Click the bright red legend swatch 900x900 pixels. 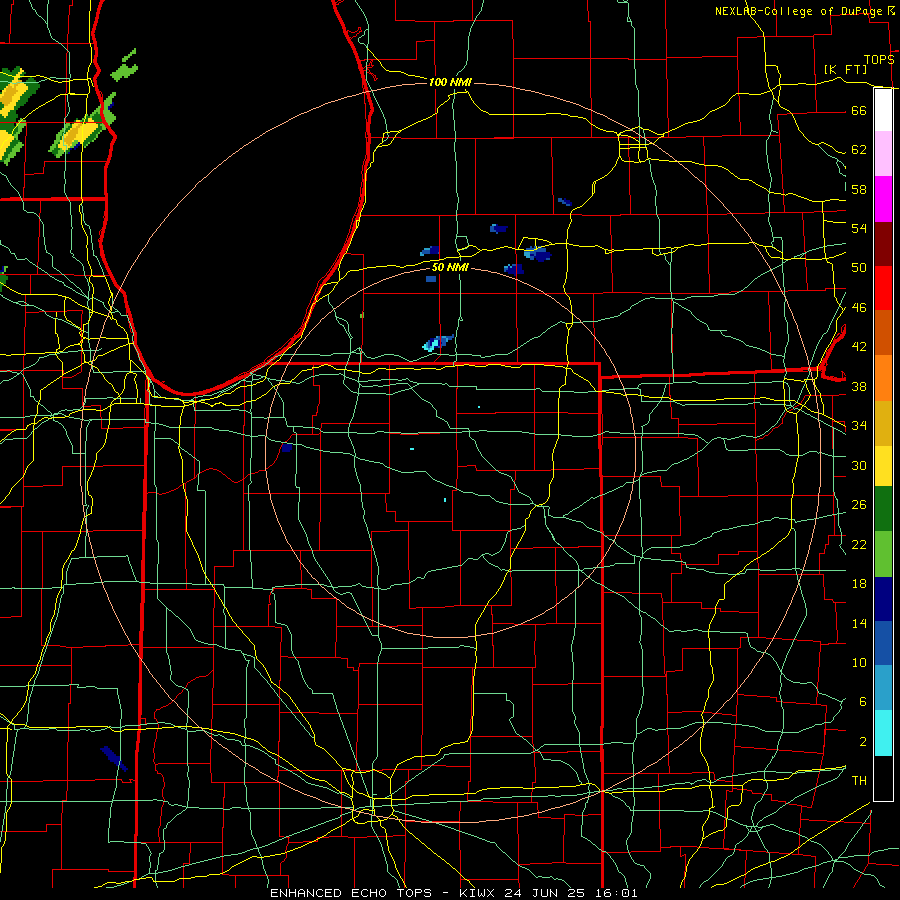[883, 288]
